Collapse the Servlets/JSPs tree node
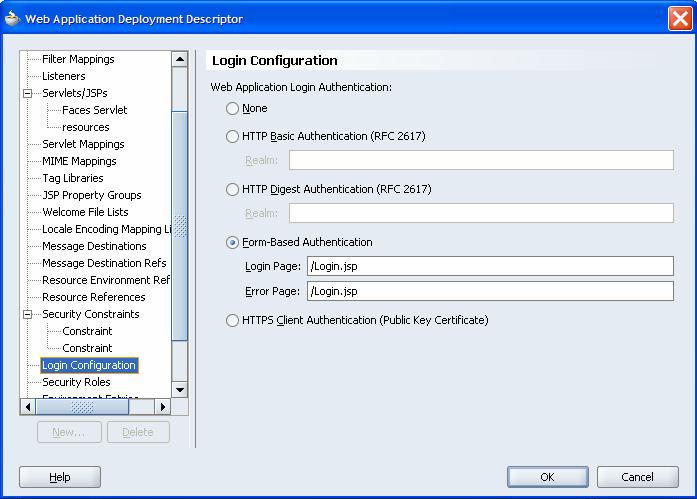The image size is (697, 499). coord(28,93)
